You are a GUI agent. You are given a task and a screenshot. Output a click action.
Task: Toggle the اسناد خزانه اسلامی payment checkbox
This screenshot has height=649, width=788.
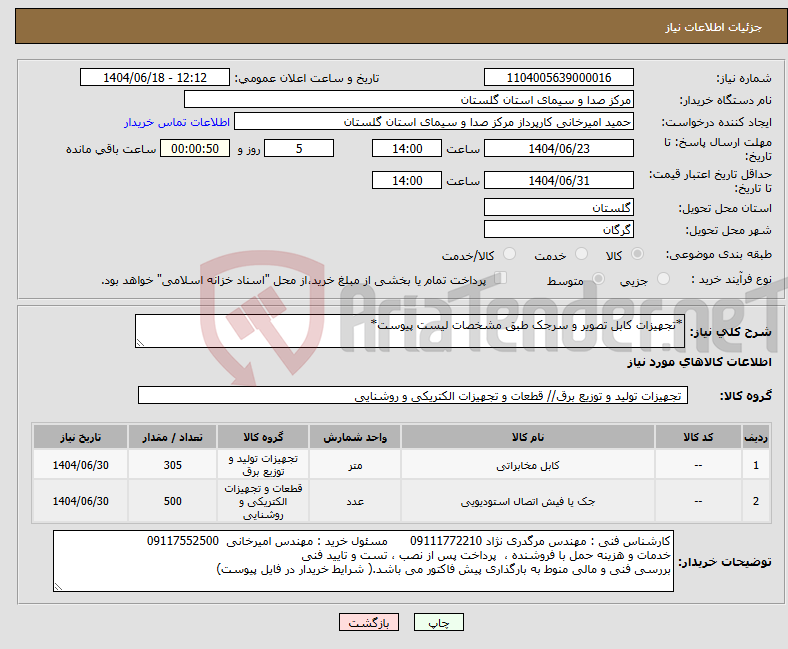[501, 277]
